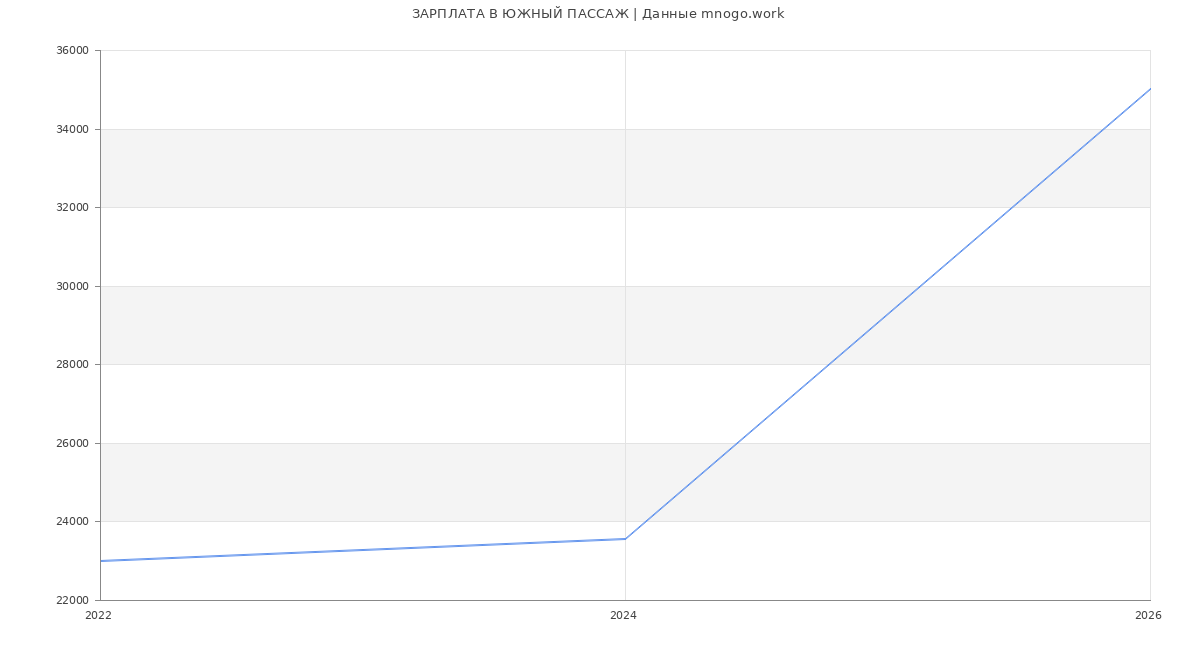Click the rising blue line segment after 2024
Screen dimensions: 1200x650
(887, 314)
